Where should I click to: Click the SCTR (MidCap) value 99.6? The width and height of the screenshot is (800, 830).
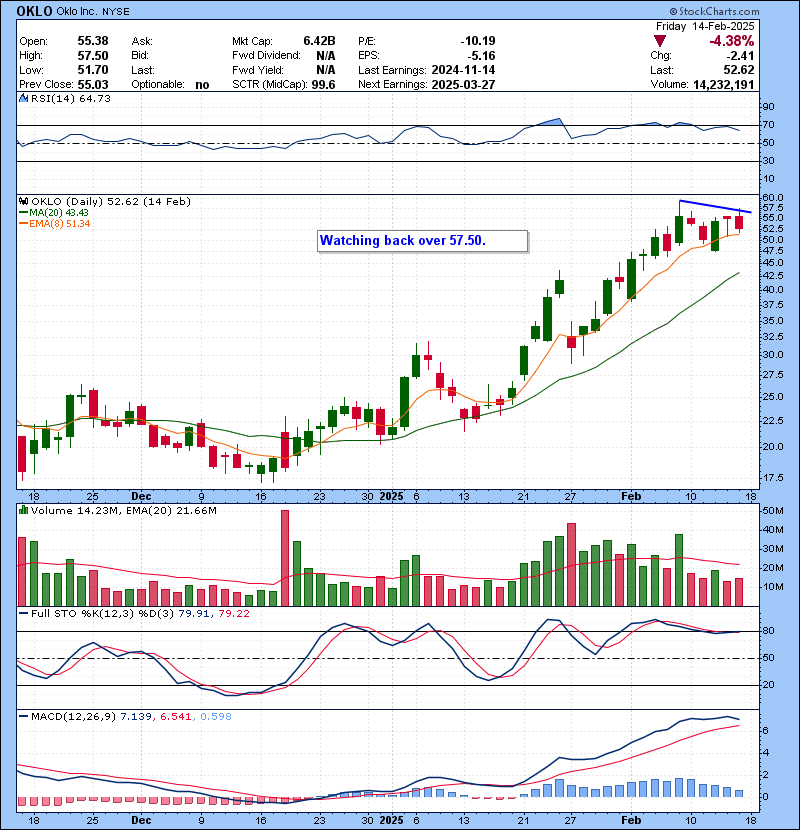pos(323,84)
